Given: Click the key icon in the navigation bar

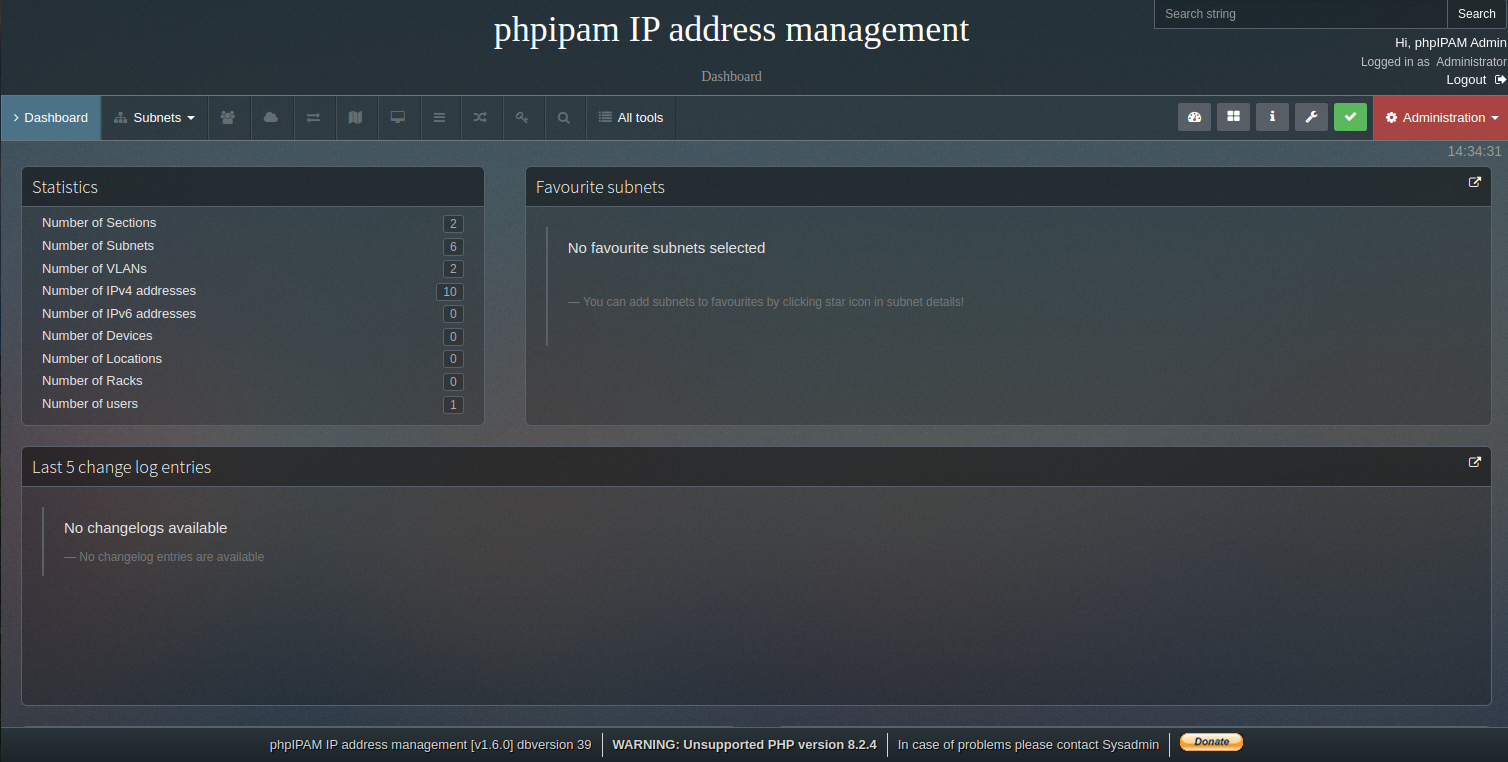Looking at the screenshot, I should [522, 118].
